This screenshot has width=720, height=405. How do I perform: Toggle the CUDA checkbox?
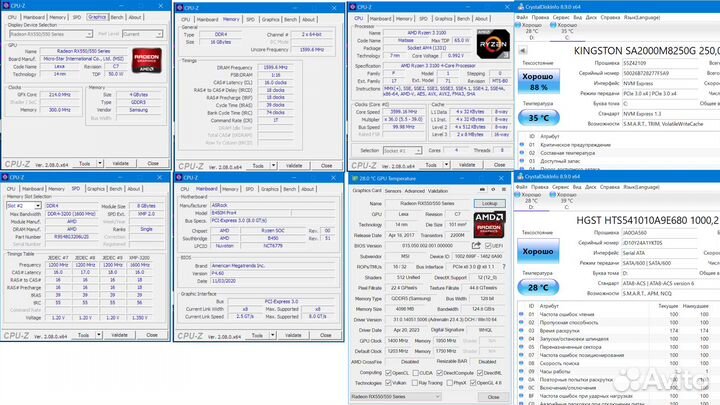tap(416, 373)
